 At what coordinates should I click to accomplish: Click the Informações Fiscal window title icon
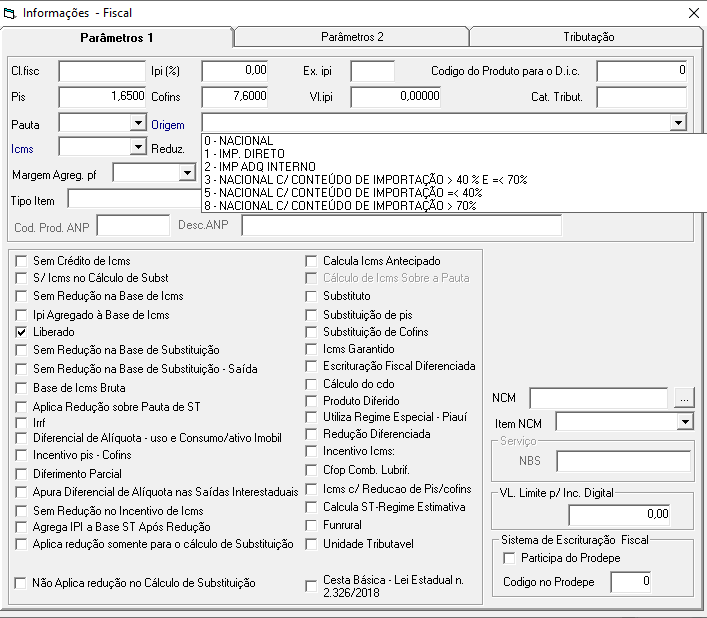9,14
